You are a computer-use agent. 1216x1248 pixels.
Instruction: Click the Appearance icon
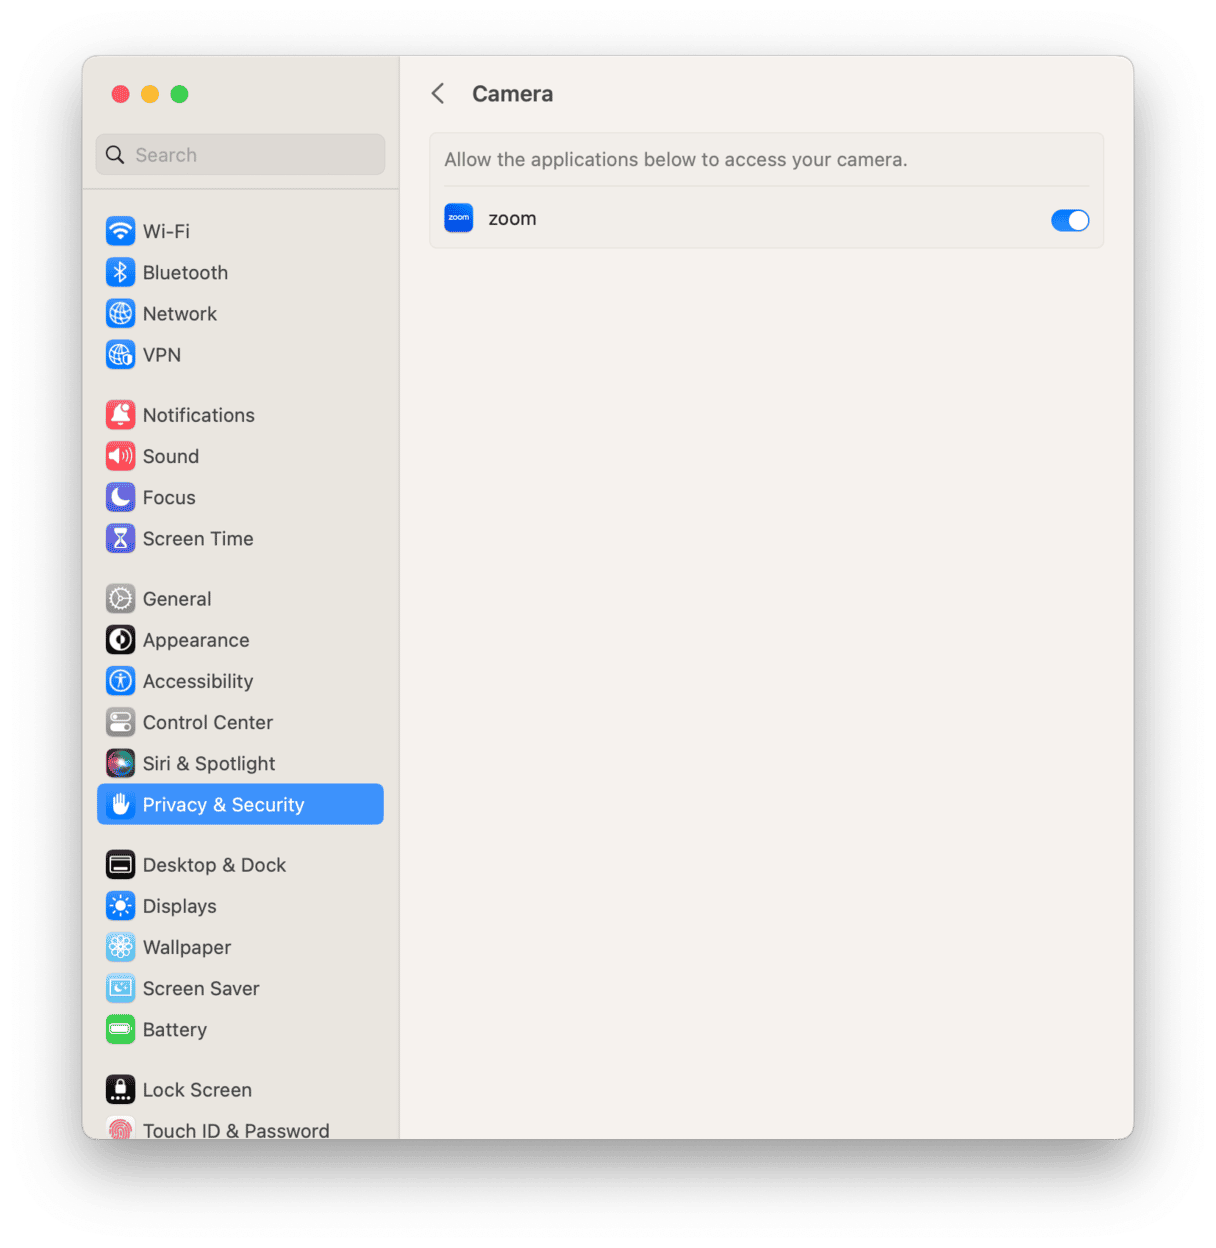coord(120,640)
